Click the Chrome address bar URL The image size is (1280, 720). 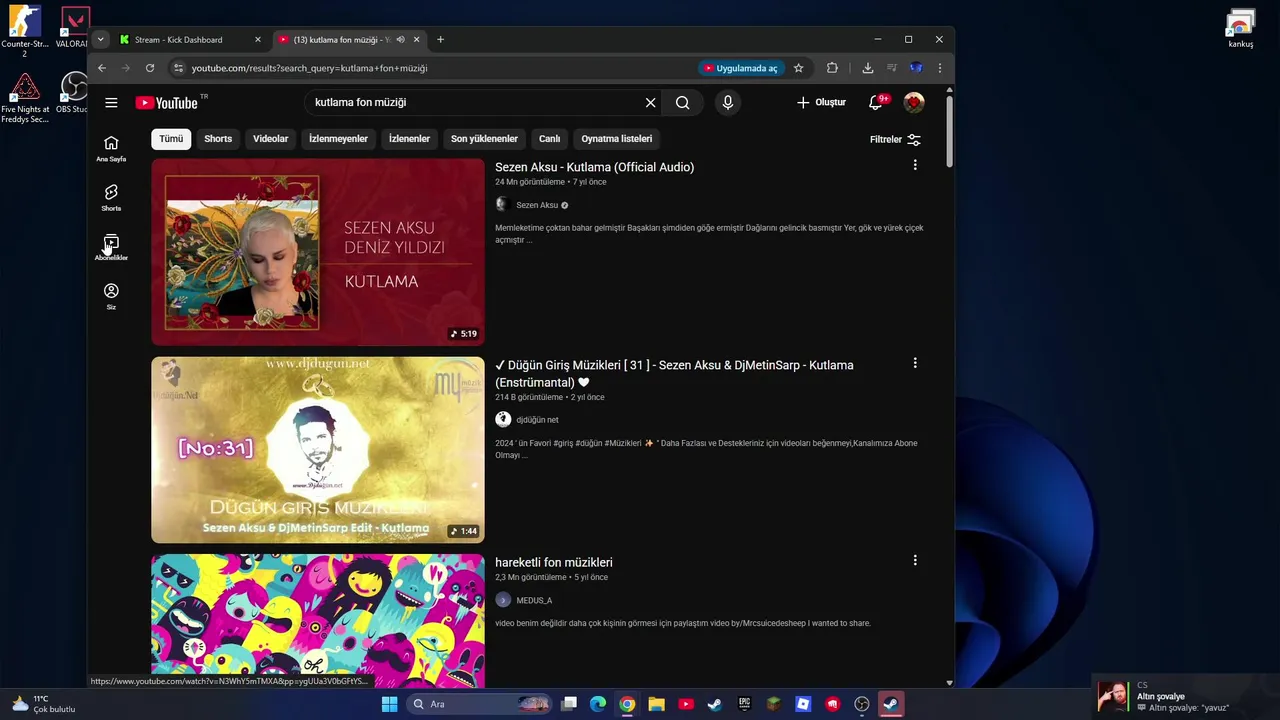[309, 68]
